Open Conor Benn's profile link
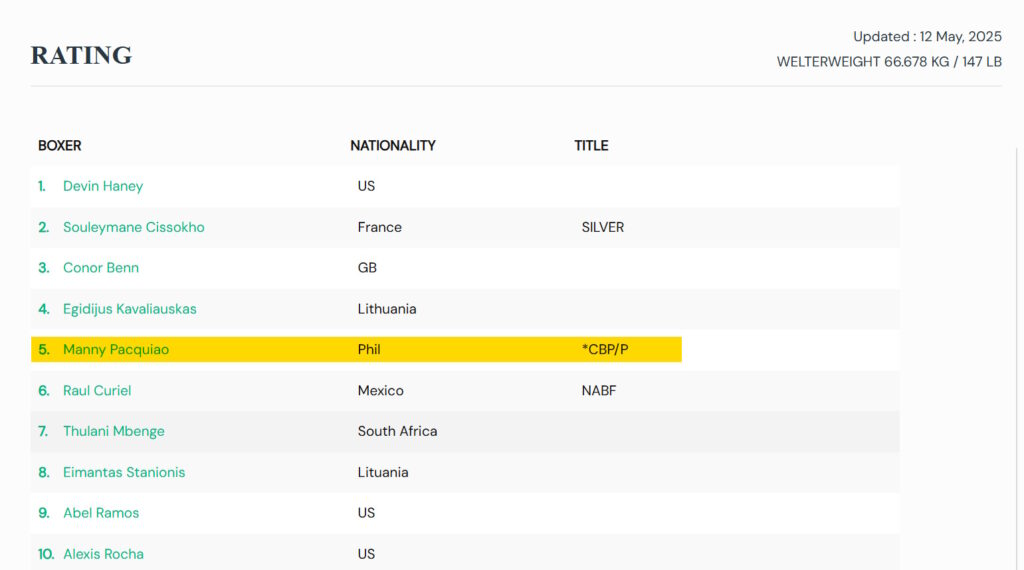The image size is (1024, 570). pos(101,268)
